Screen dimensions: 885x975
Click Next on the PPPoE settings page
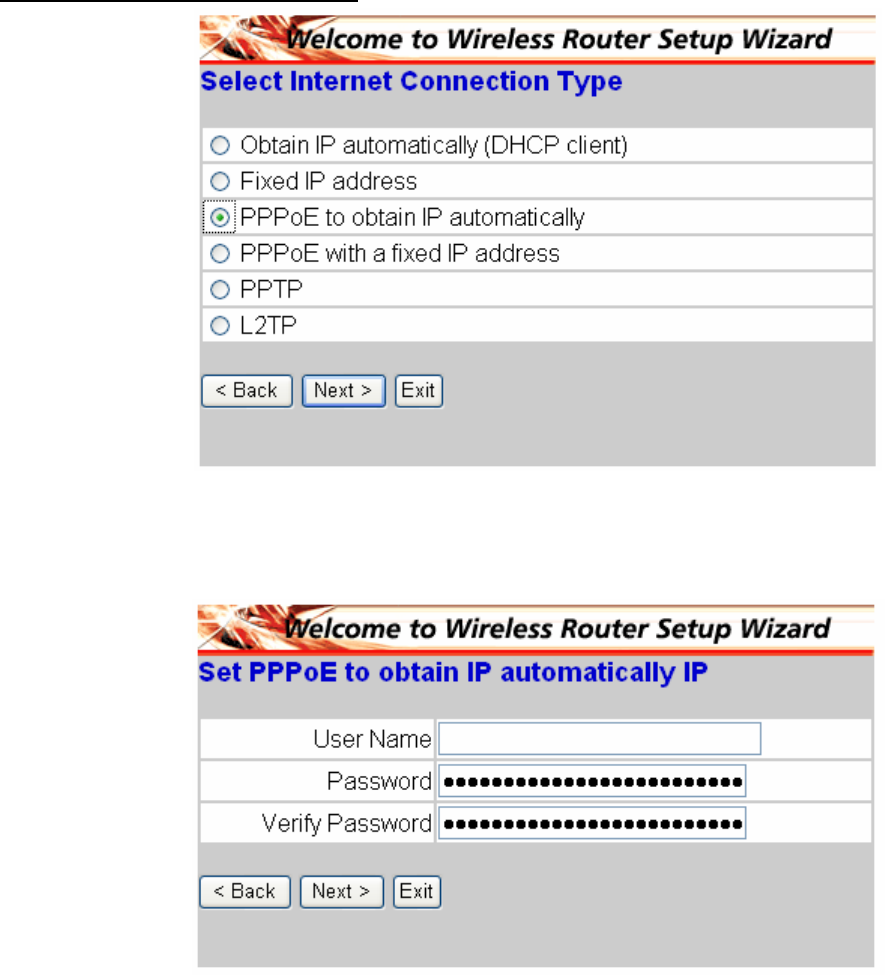pyautogui.click(x=342, y=892)
